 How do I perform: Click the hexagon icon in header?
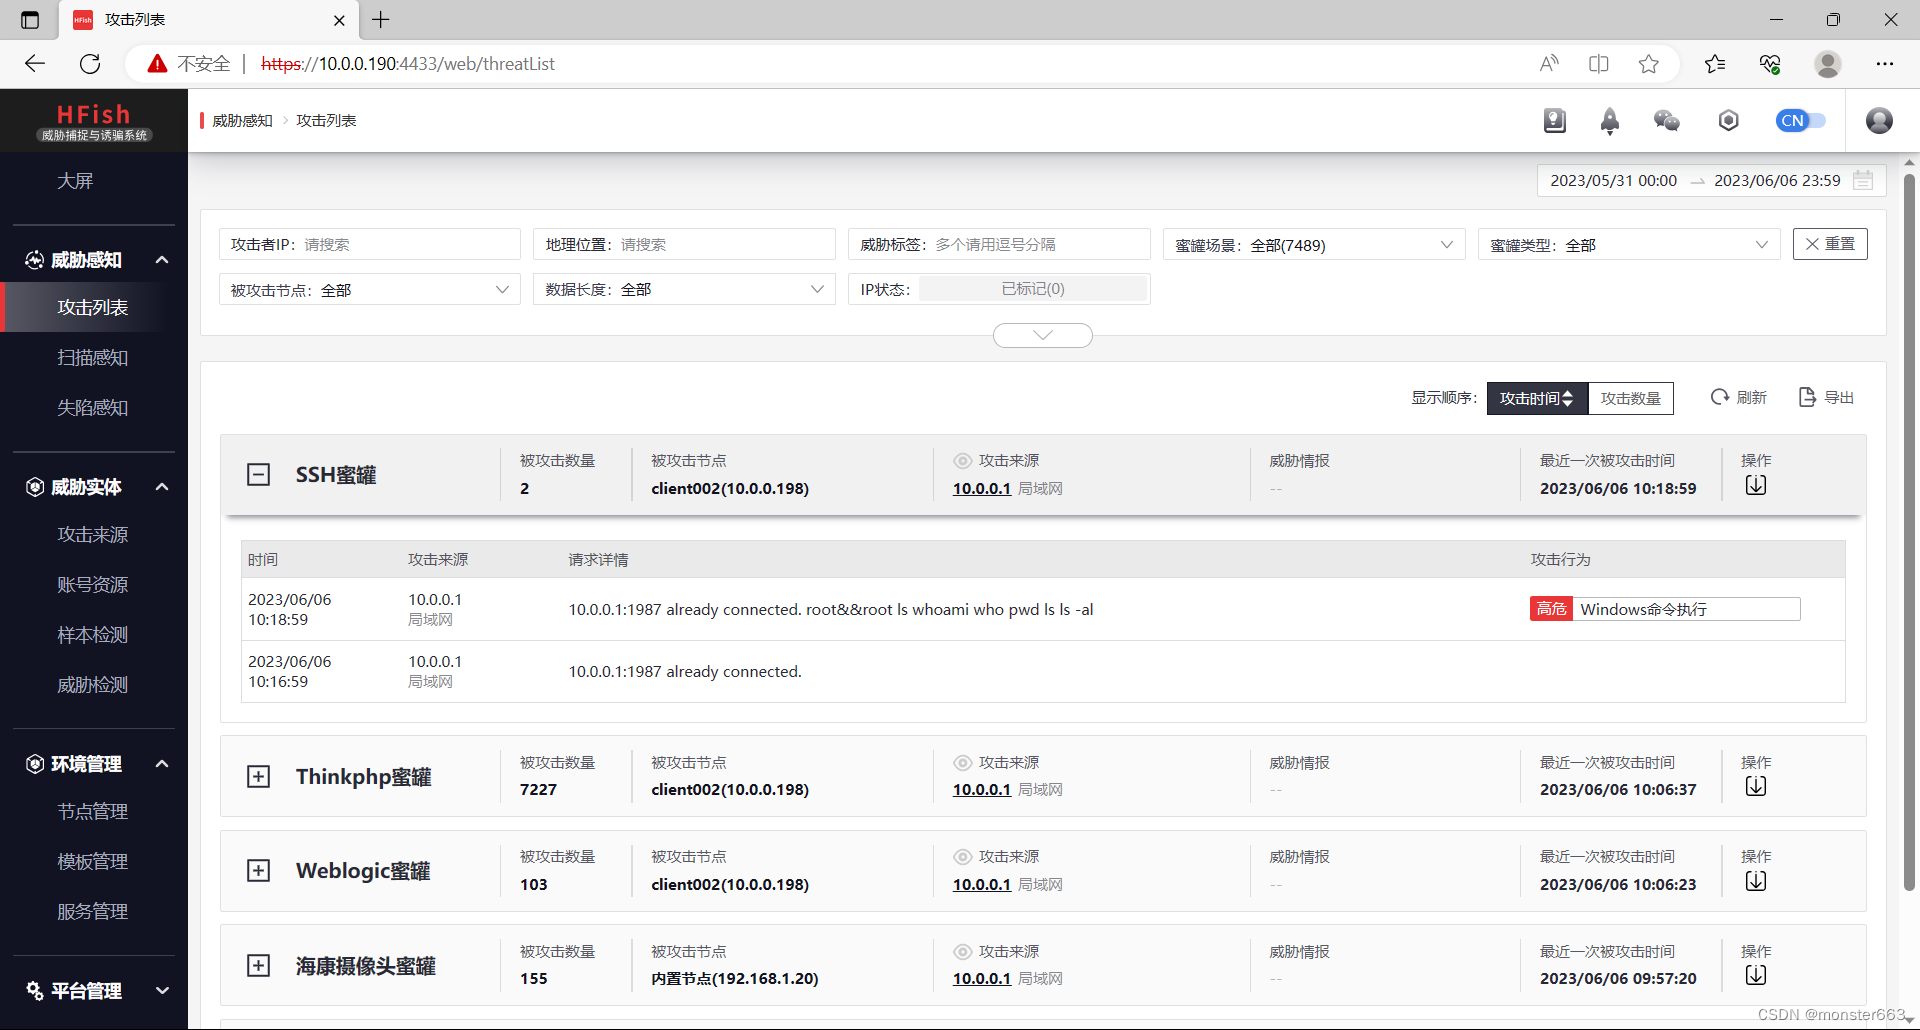pos(1729,121)
